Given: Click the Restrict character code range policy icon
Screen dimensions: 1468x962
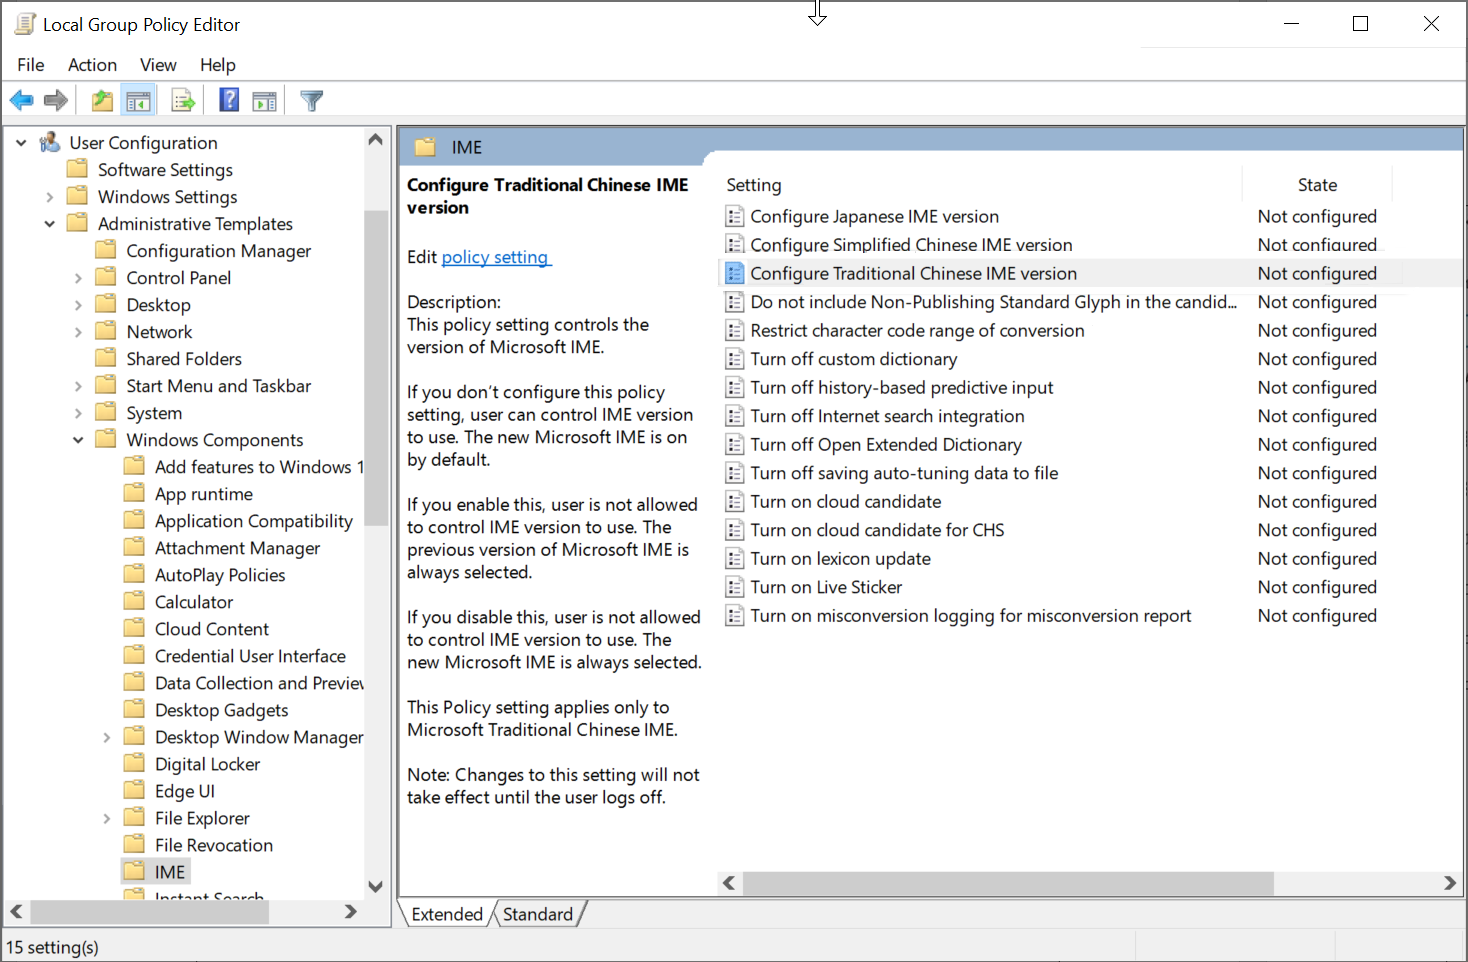Looking at the screenshot, I should click(735, 331).
